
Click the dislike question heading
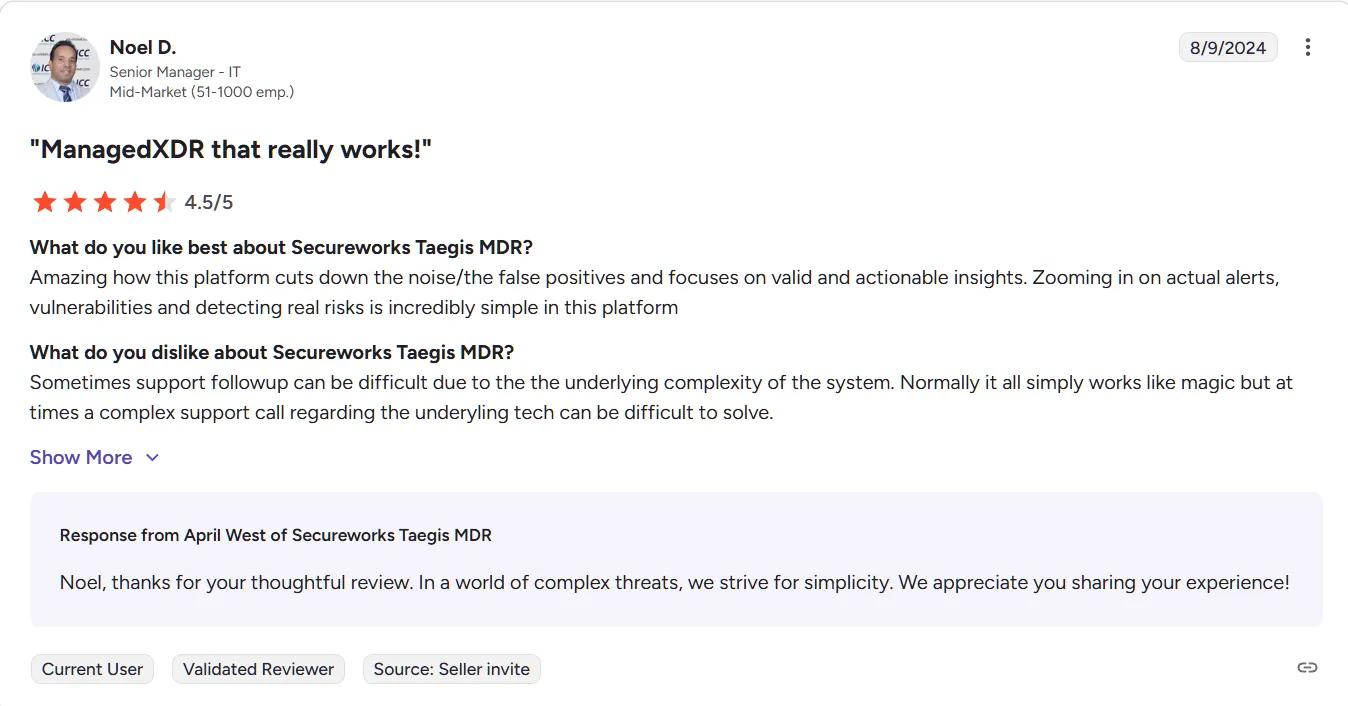(x=271, y=351)
